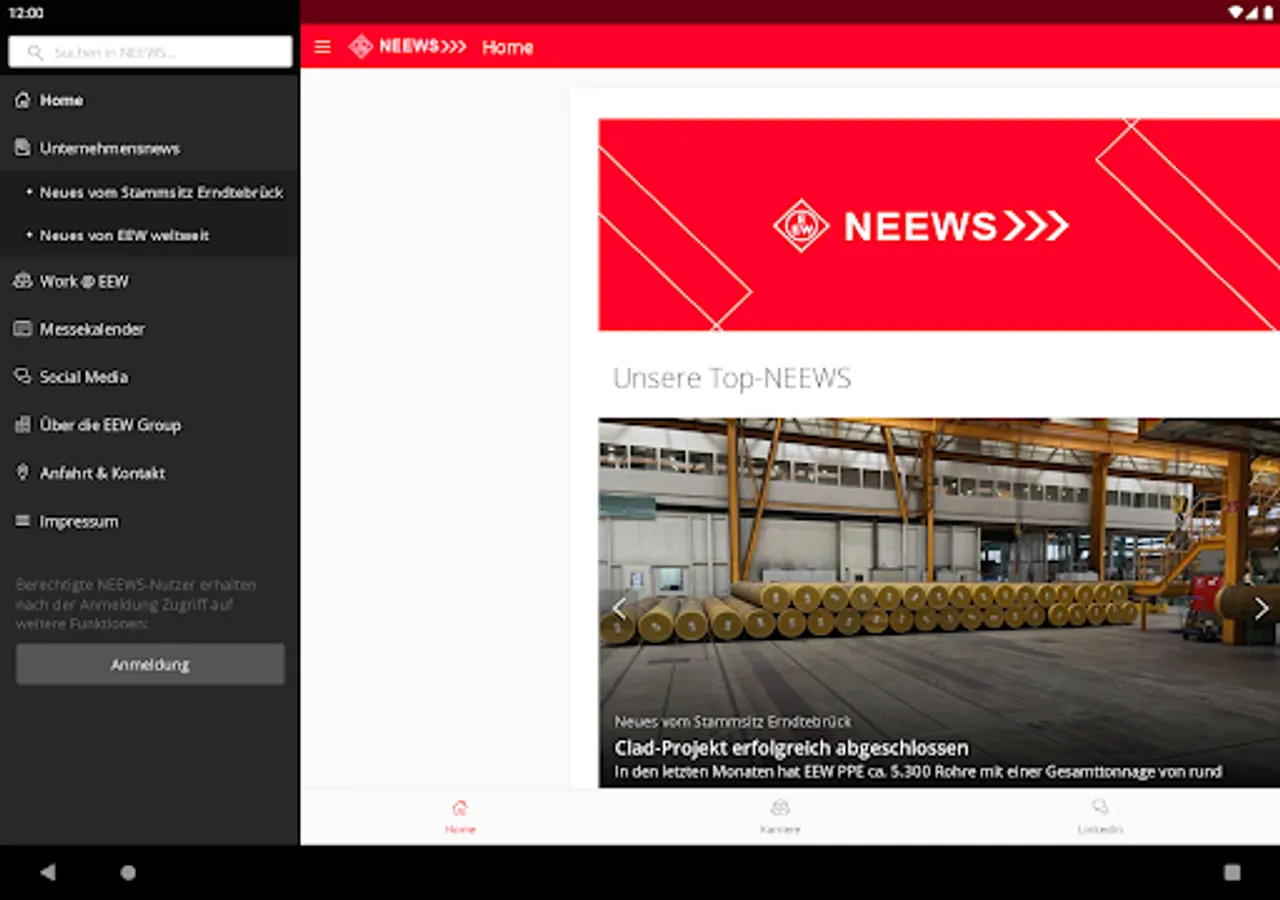Open article 'Clad-Projekt erfolgreich abgeschlossen'
The width and height of the screenshot is (1280, 900).
pyautogui.click(x=791, y=748)
